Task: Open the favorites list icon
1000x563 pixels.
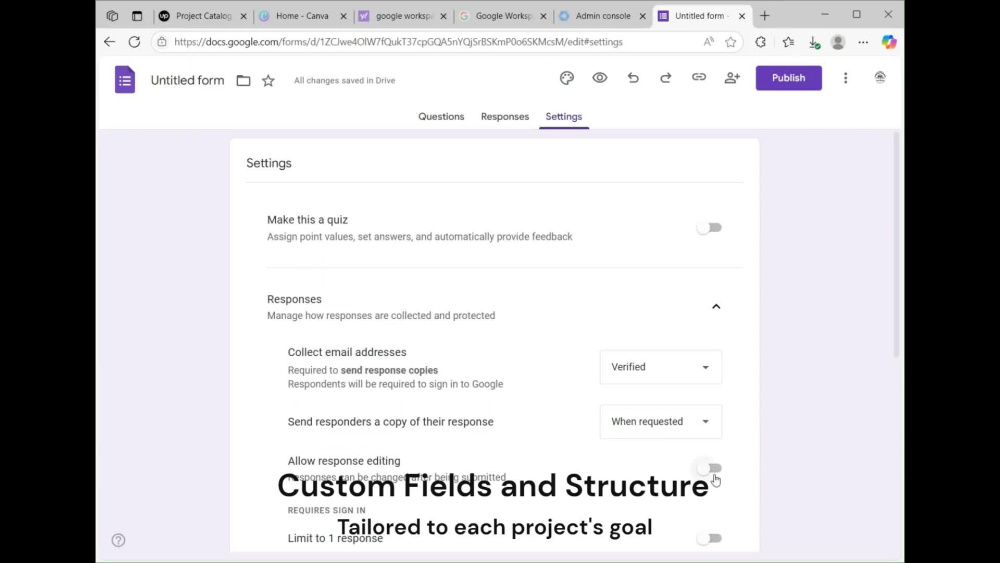Action: point(788,42)
